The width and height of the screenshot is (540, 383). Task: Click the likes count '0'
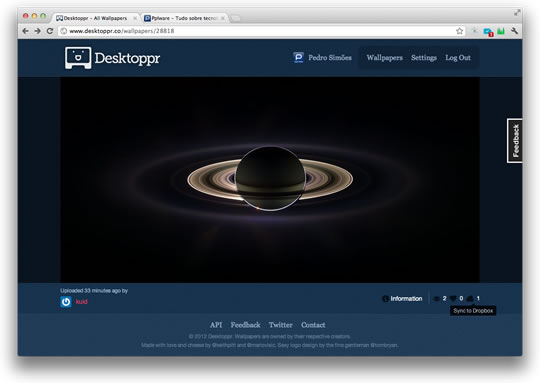point(461,299)
